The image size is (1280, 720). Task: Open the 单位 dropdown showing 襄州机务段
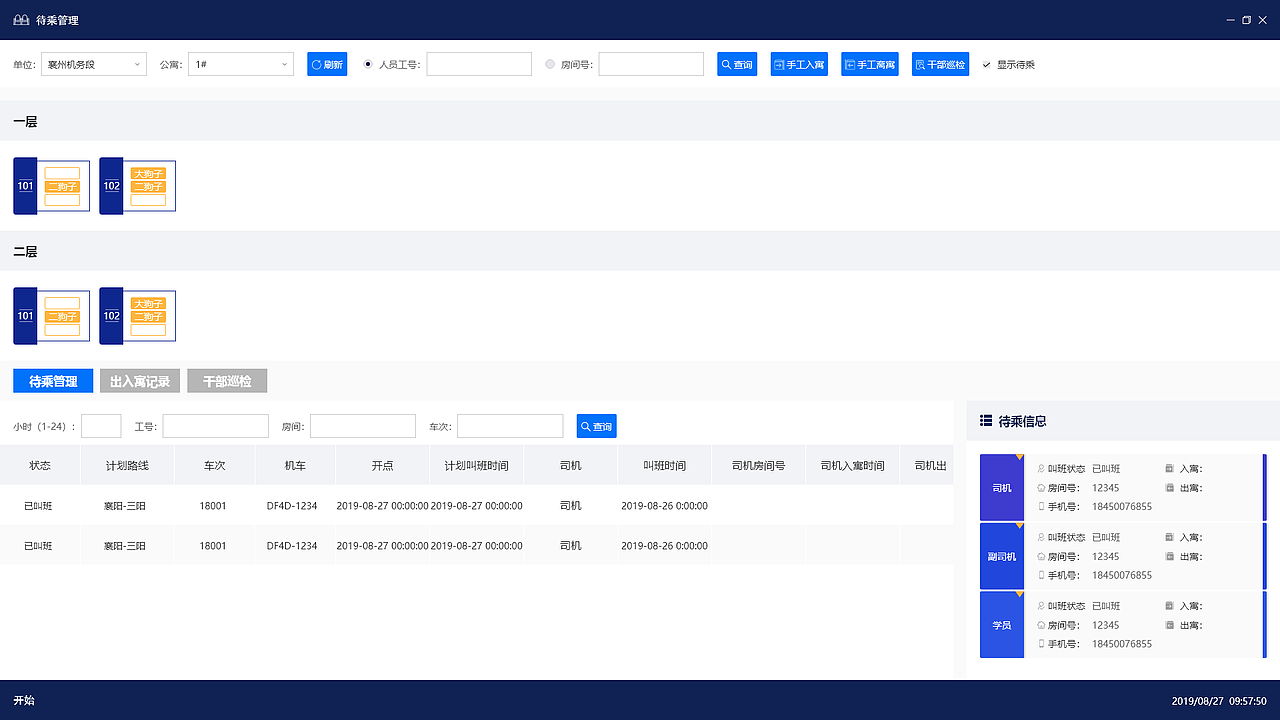(94, 64)
